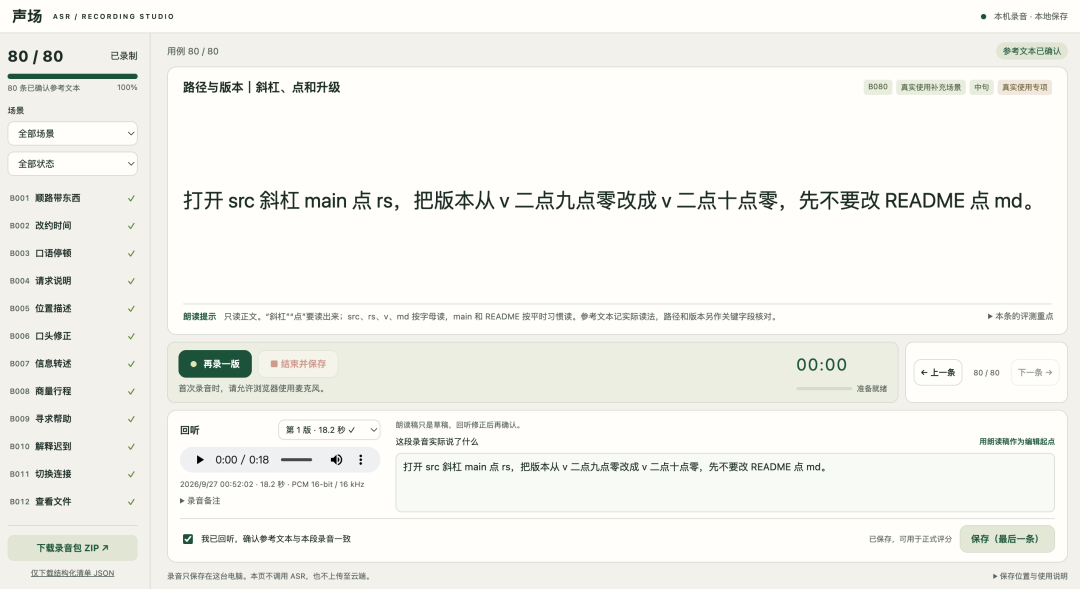Viewport: 1080px width, 589px height.
Task: Click the 下一条 next button
Action: 1035,372
